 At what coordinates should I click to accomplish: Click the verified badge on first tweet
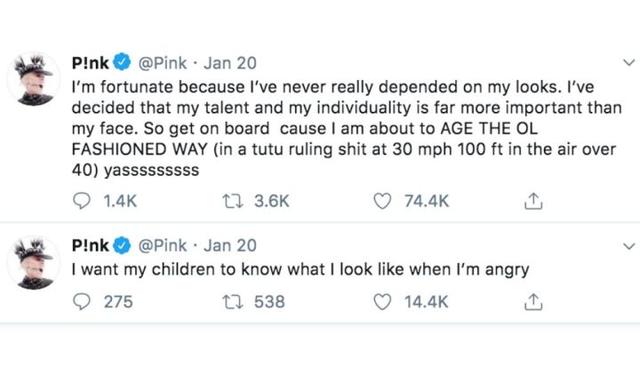[x=122, y=62]
